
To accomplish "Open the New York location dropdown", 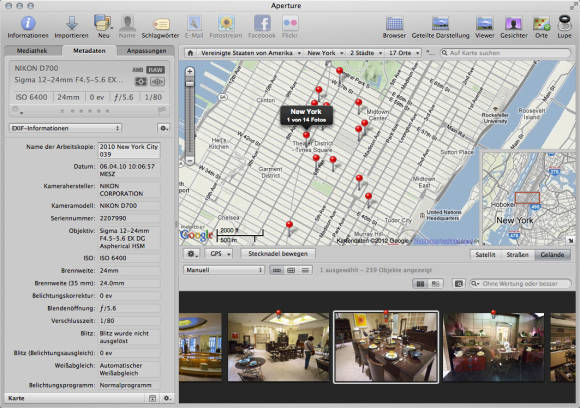I will click(325, 53).
